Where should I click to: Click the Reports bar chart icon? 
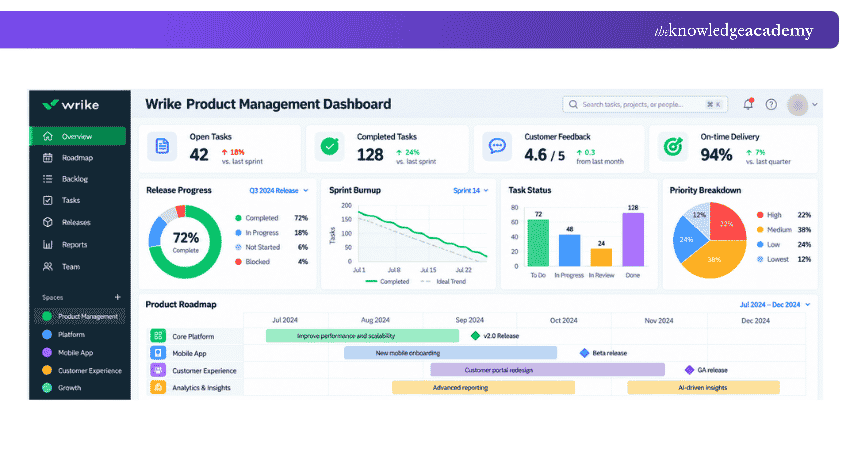click(x=48, y=245)
